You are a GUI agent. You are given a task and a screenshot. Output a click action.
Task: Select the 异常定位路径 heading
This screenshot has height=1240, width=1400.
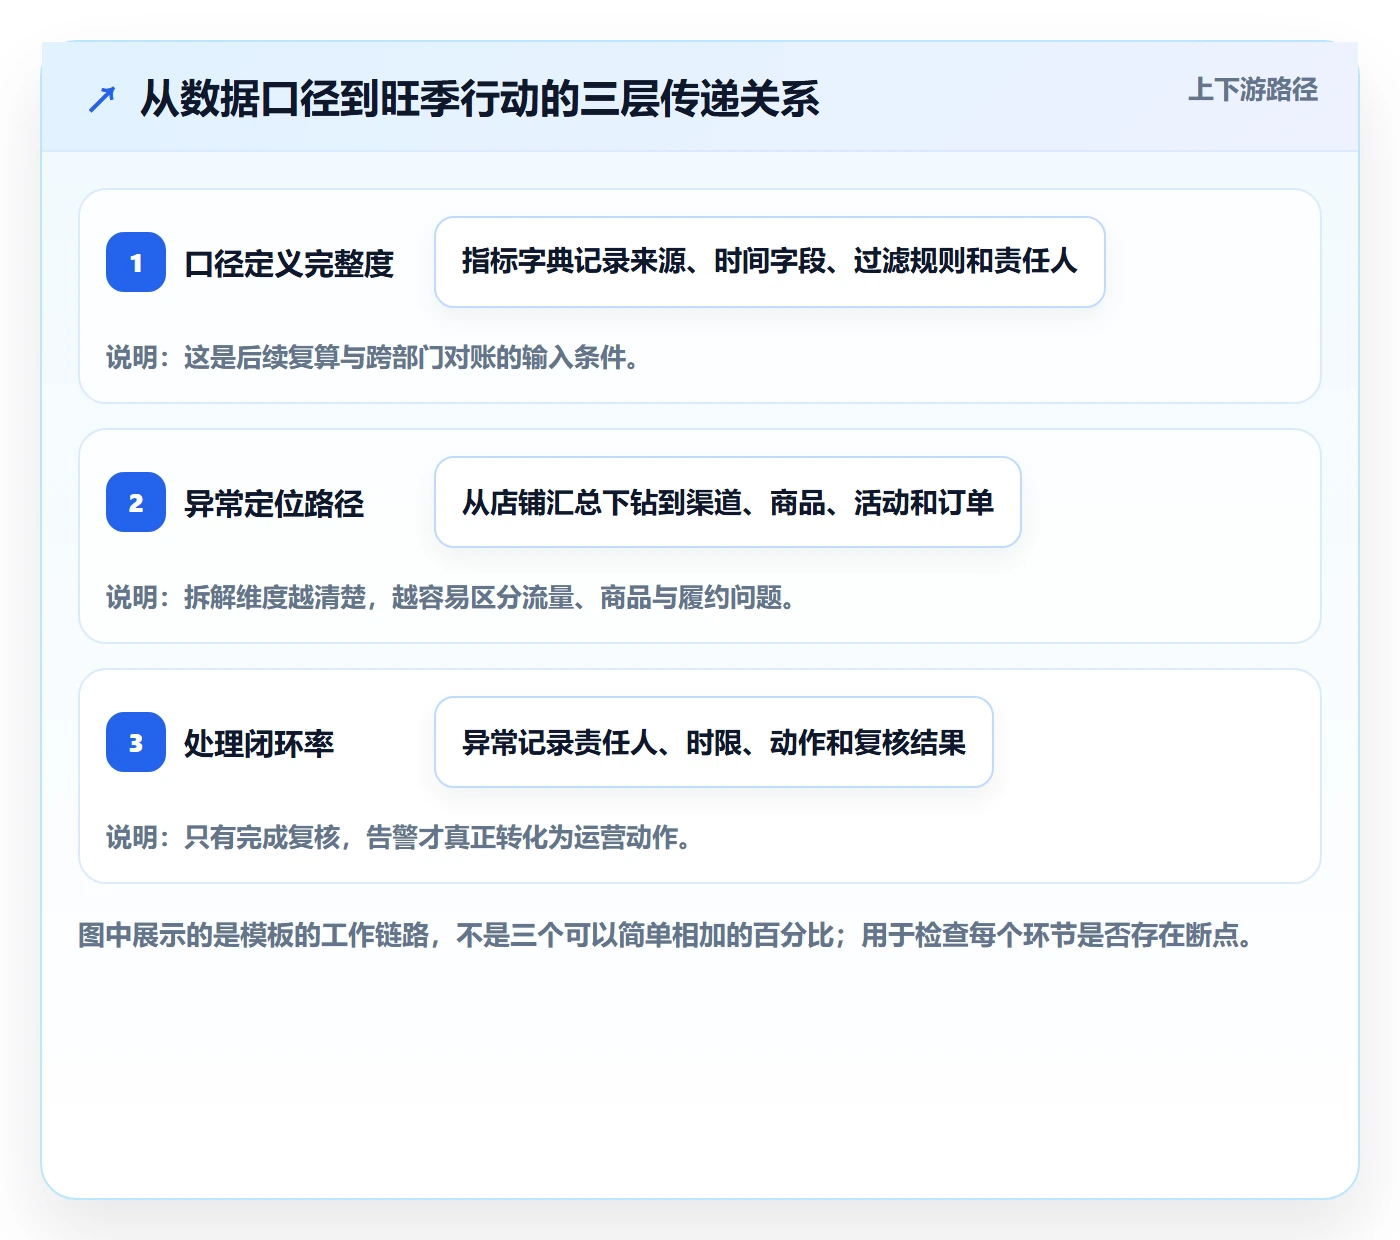274,503
